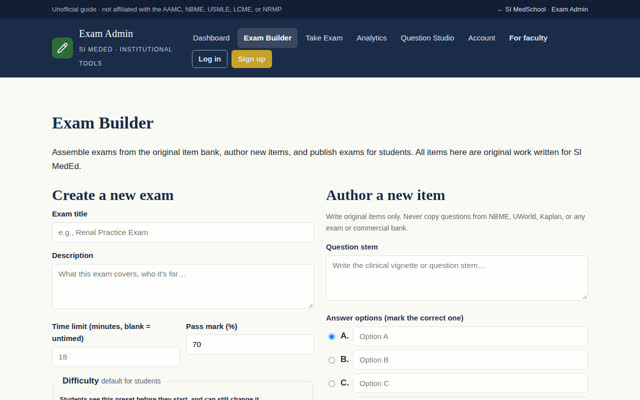Select the Exam Builder nav tab
640x400 pixels.
267,38
